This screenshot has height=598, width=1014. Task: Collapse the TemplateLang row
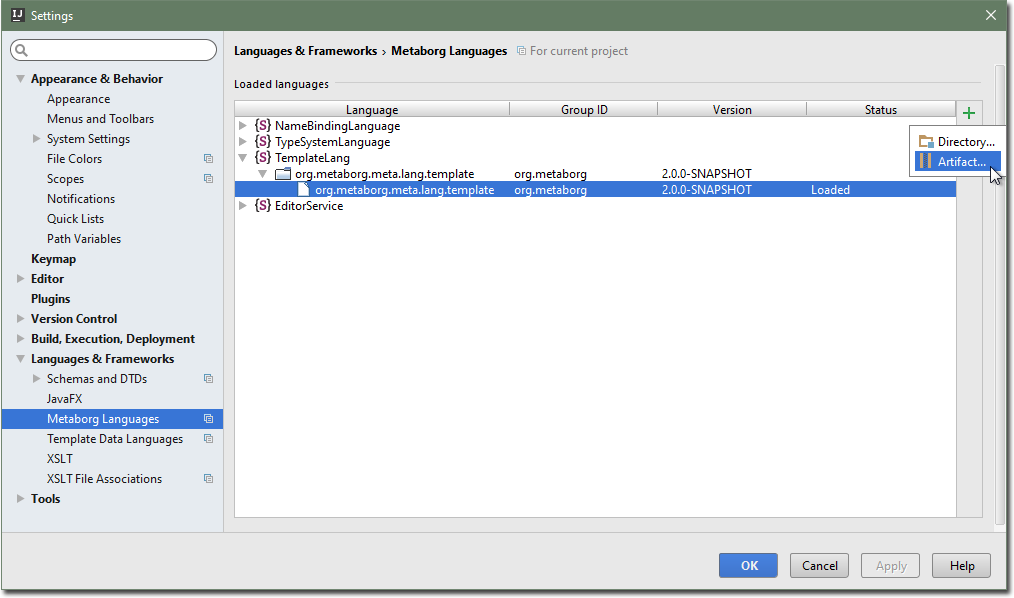(243, 158)
